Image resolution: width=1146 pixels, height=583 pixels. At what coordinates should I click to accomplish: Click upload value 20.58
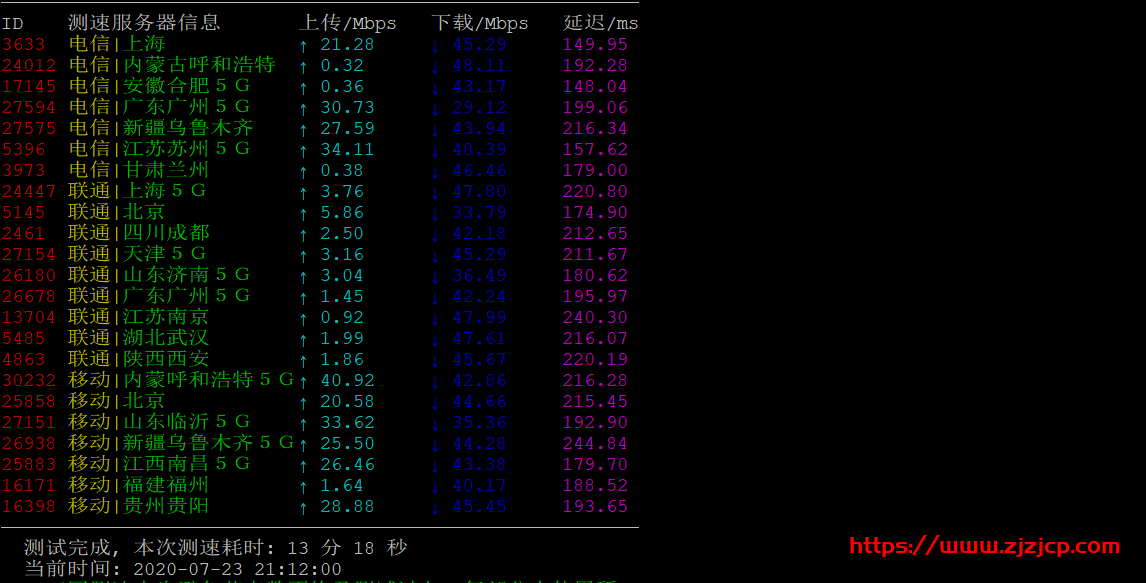click(347, 402)
